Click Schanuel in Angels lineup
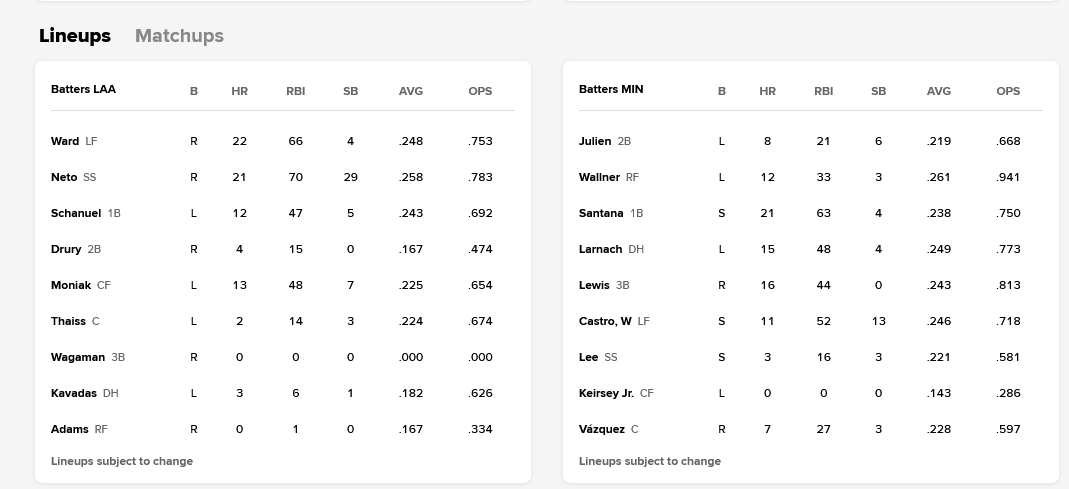Viewport: 1069px width, 489px height. coord(76,213)
